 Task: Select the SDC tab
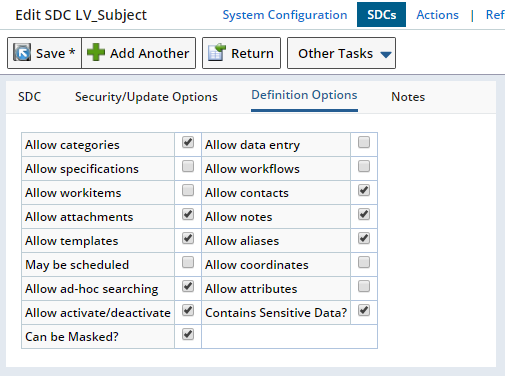(x=29, y=97)
